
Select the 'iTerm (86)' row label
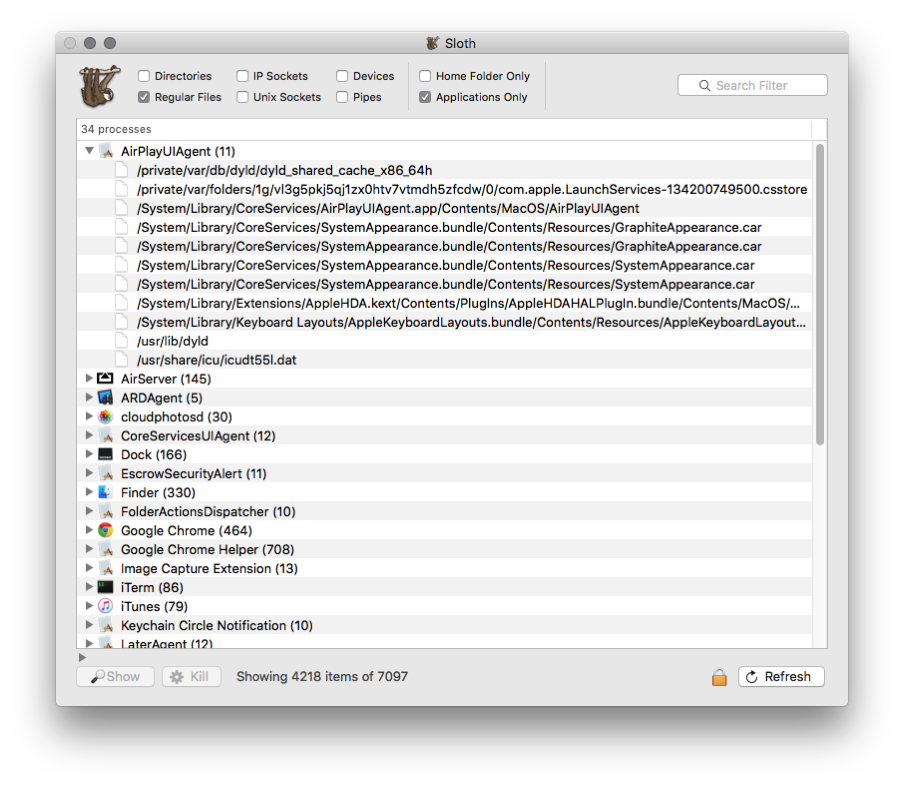(152, 588)
